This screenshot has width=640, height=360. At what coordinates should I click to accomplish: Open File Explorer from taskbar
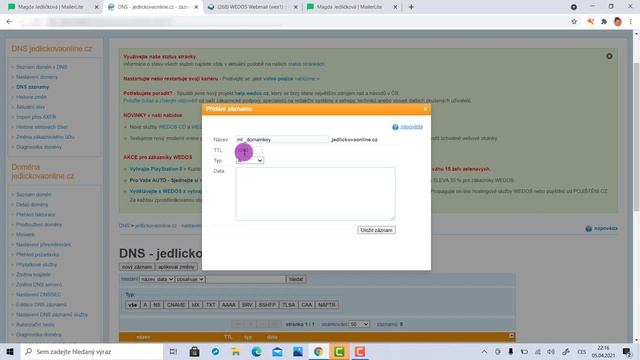pyautogui.click(x=236, y=351)
